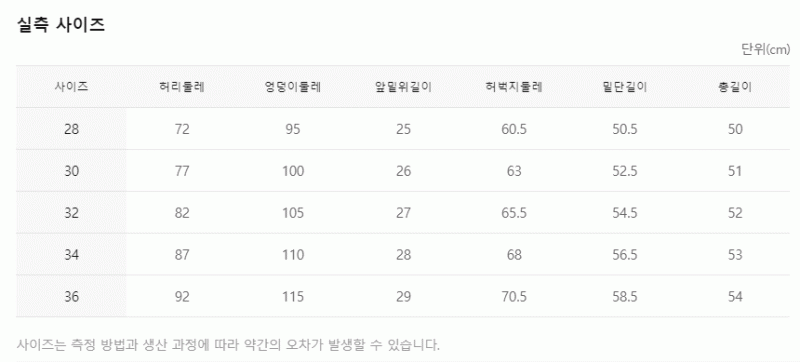Click the 엉덩이둘레 column header
The image size is (800, 362).
(293, 87)
